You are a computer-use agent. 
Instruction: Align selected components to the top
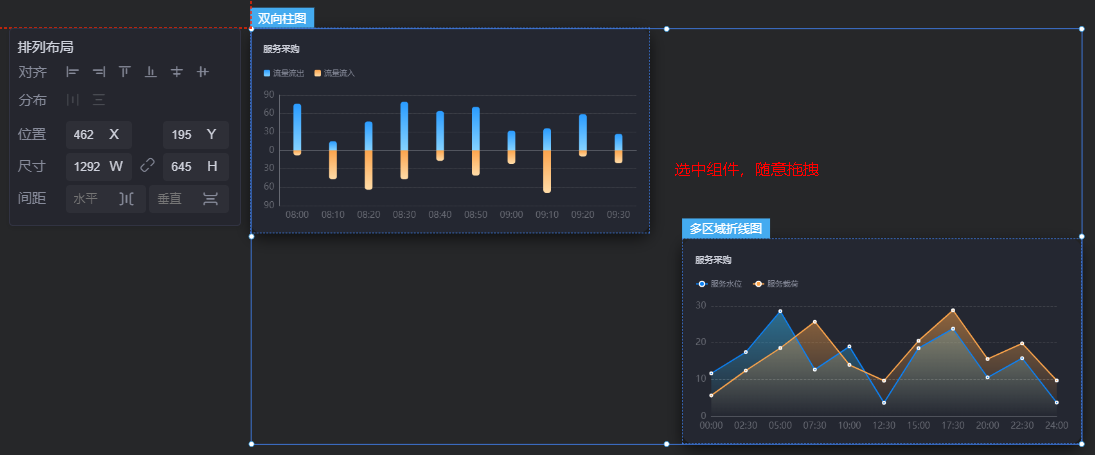pyautogui.click(x=124, y=71)
